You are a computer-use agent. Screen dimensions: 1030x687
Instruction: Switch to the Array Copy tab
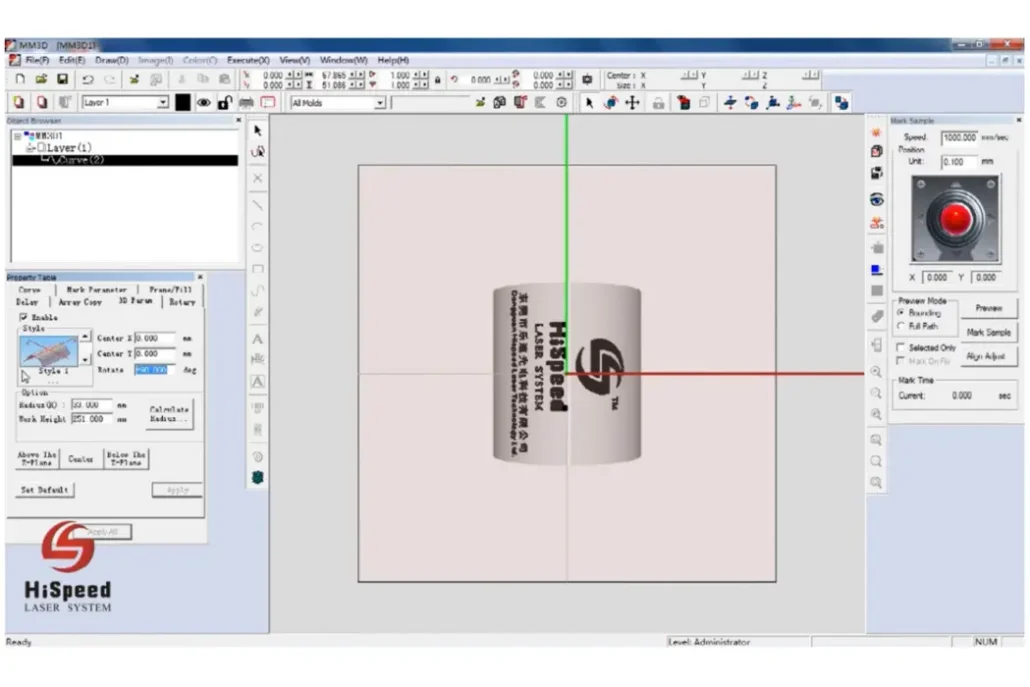(x=80, y=302)
